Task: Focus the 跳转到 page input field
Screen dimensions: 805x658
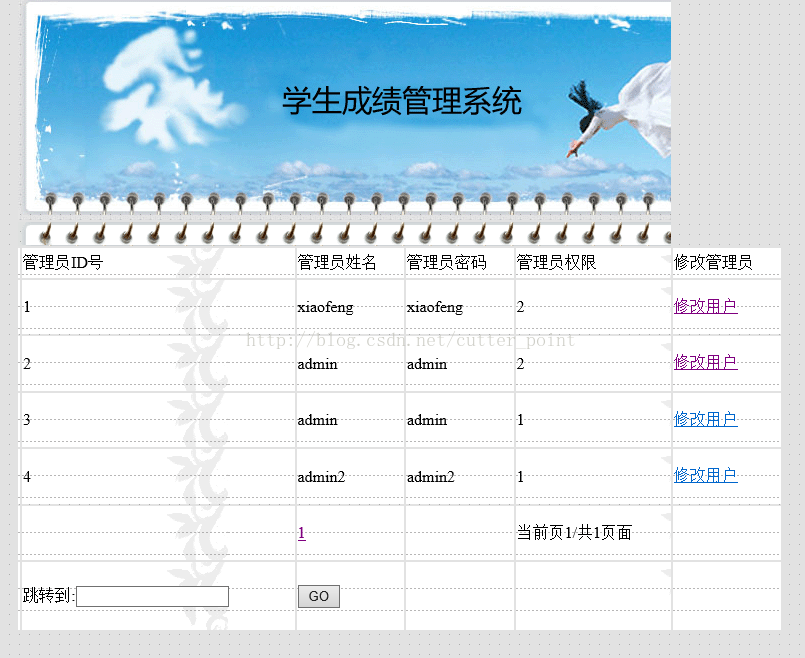Action: [152, 596]
